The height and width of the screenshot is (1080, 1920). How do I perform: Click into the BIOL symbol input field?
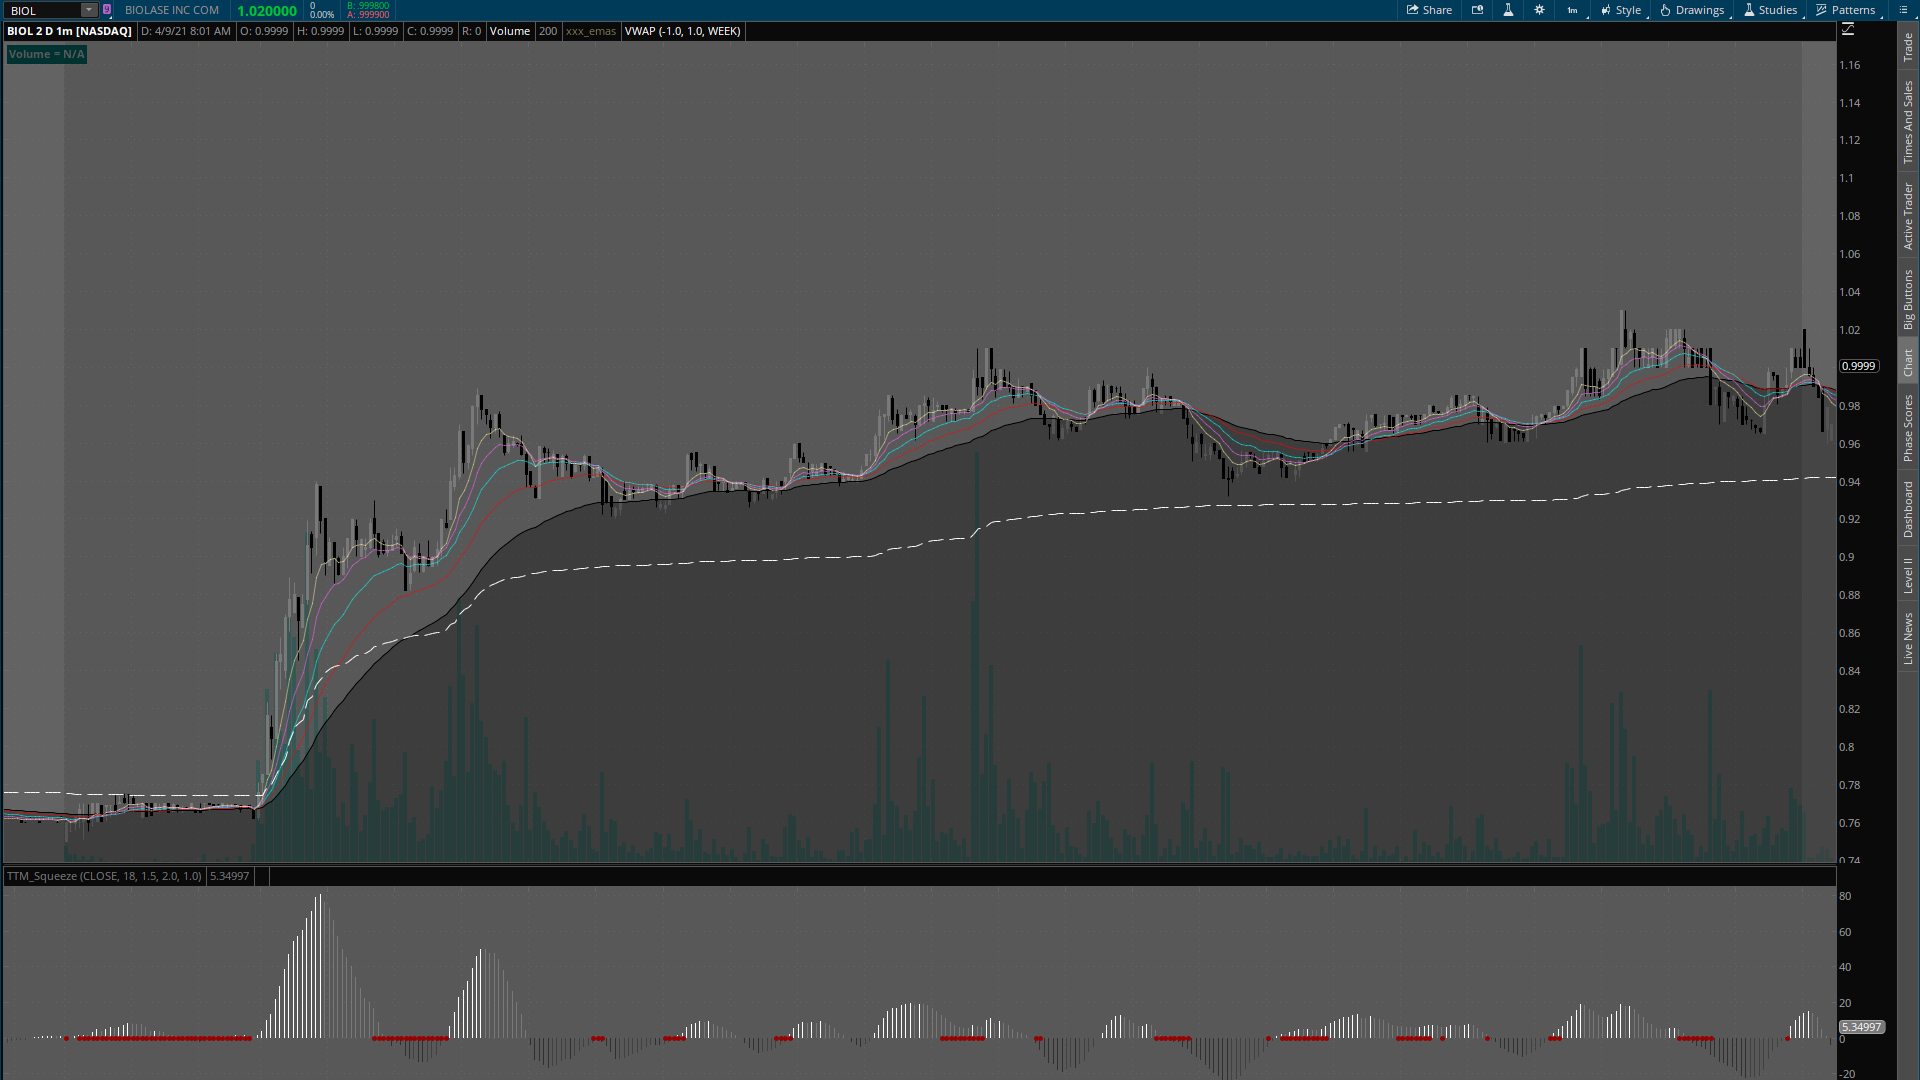click(x=42, y=10)
